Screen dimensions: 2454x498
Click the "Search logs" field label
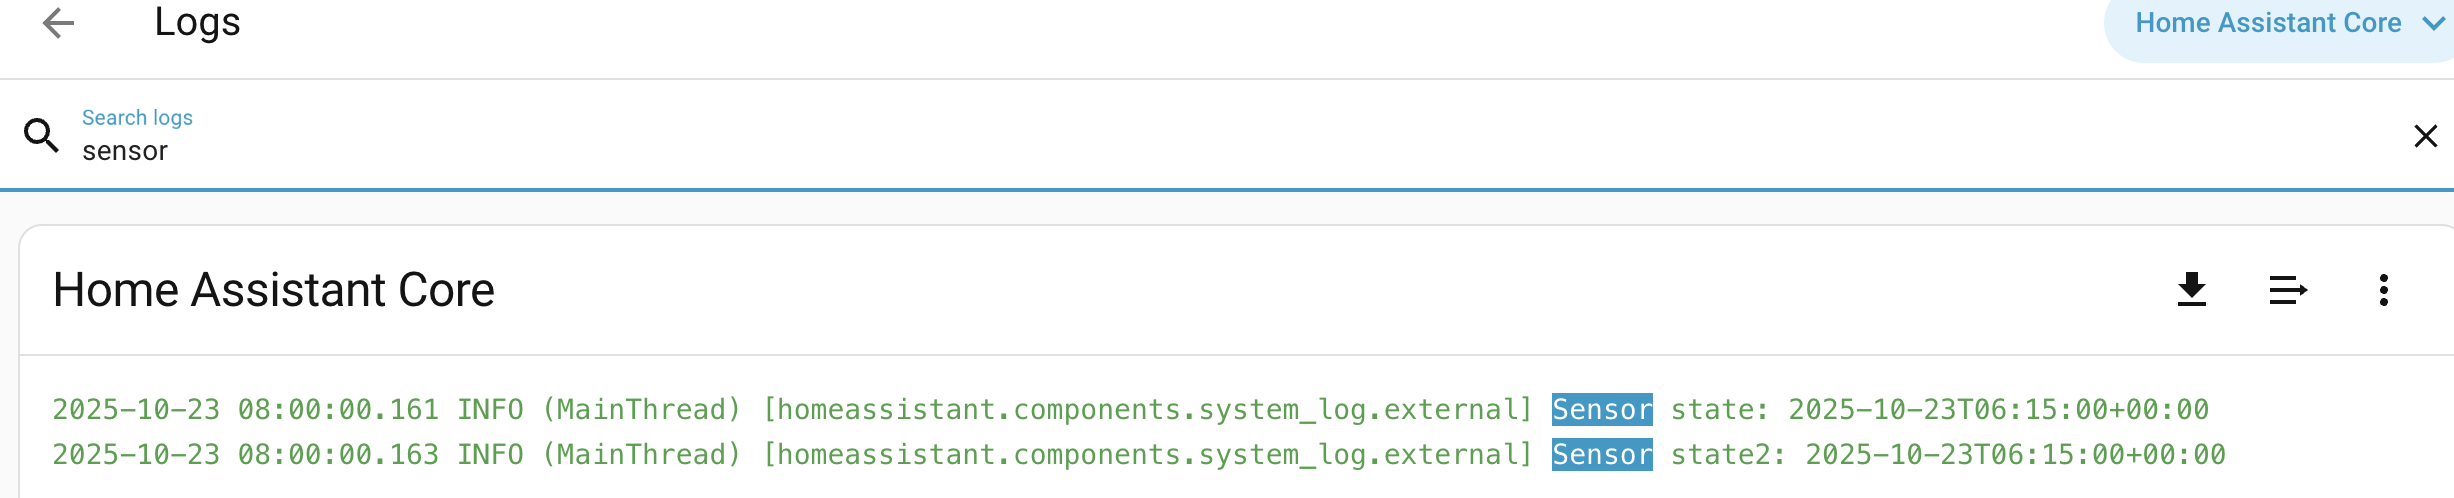click(x=137, y=118)
